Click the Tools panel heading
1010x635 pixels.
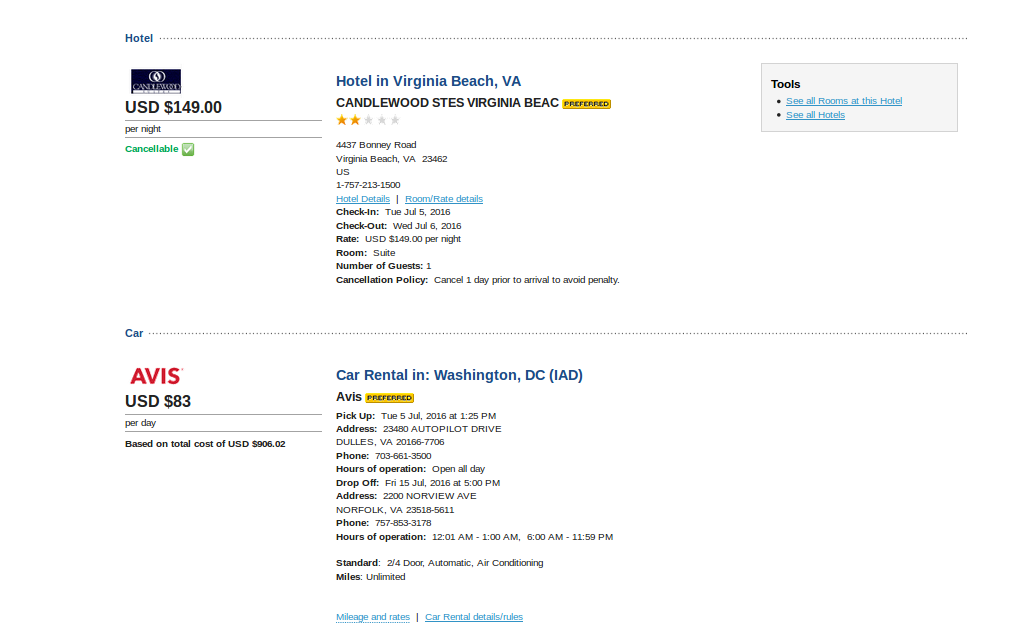[786, 84]
